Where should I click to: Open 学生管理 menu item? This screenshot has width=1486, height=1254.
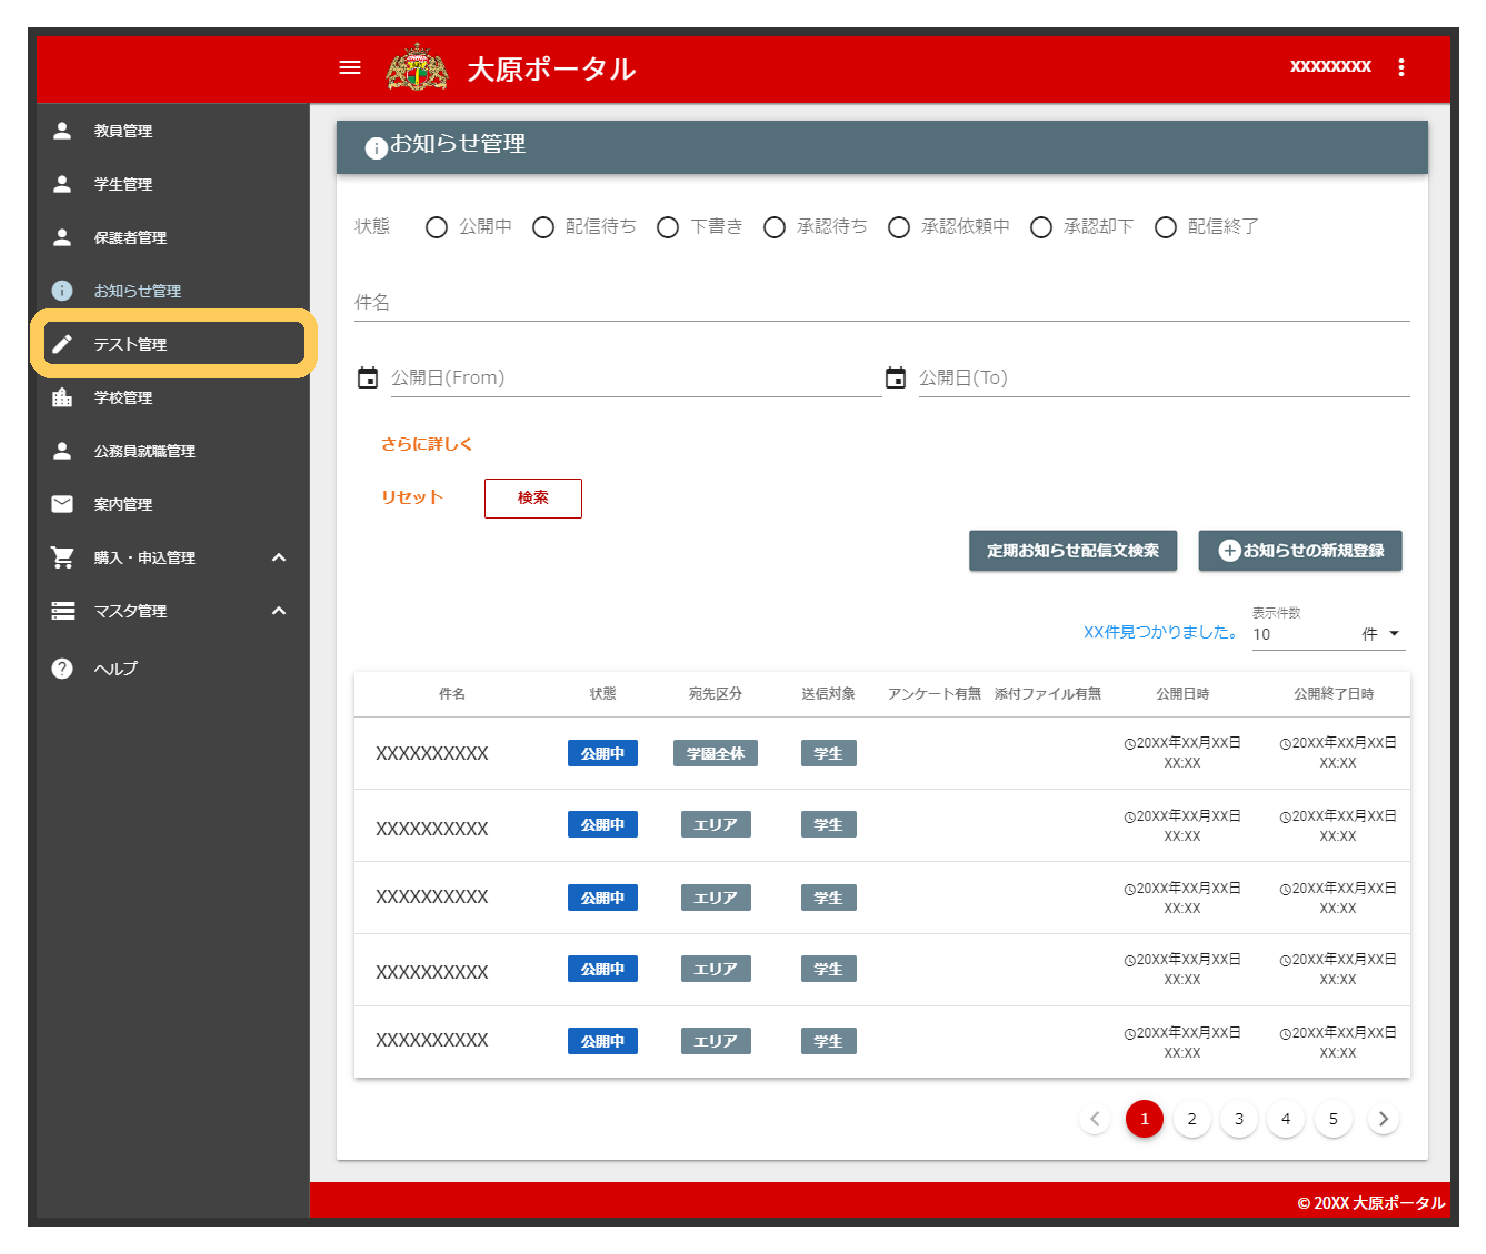[x=173, y=184]
